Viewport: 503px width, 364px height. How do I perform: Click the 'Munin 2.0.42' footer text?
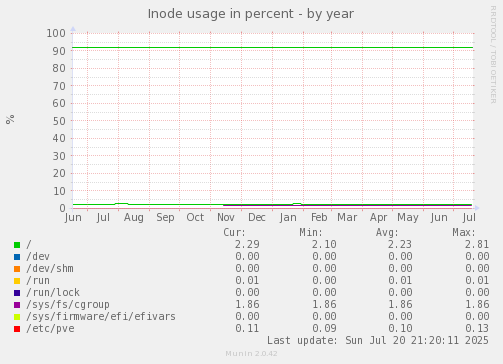[251, 354]
